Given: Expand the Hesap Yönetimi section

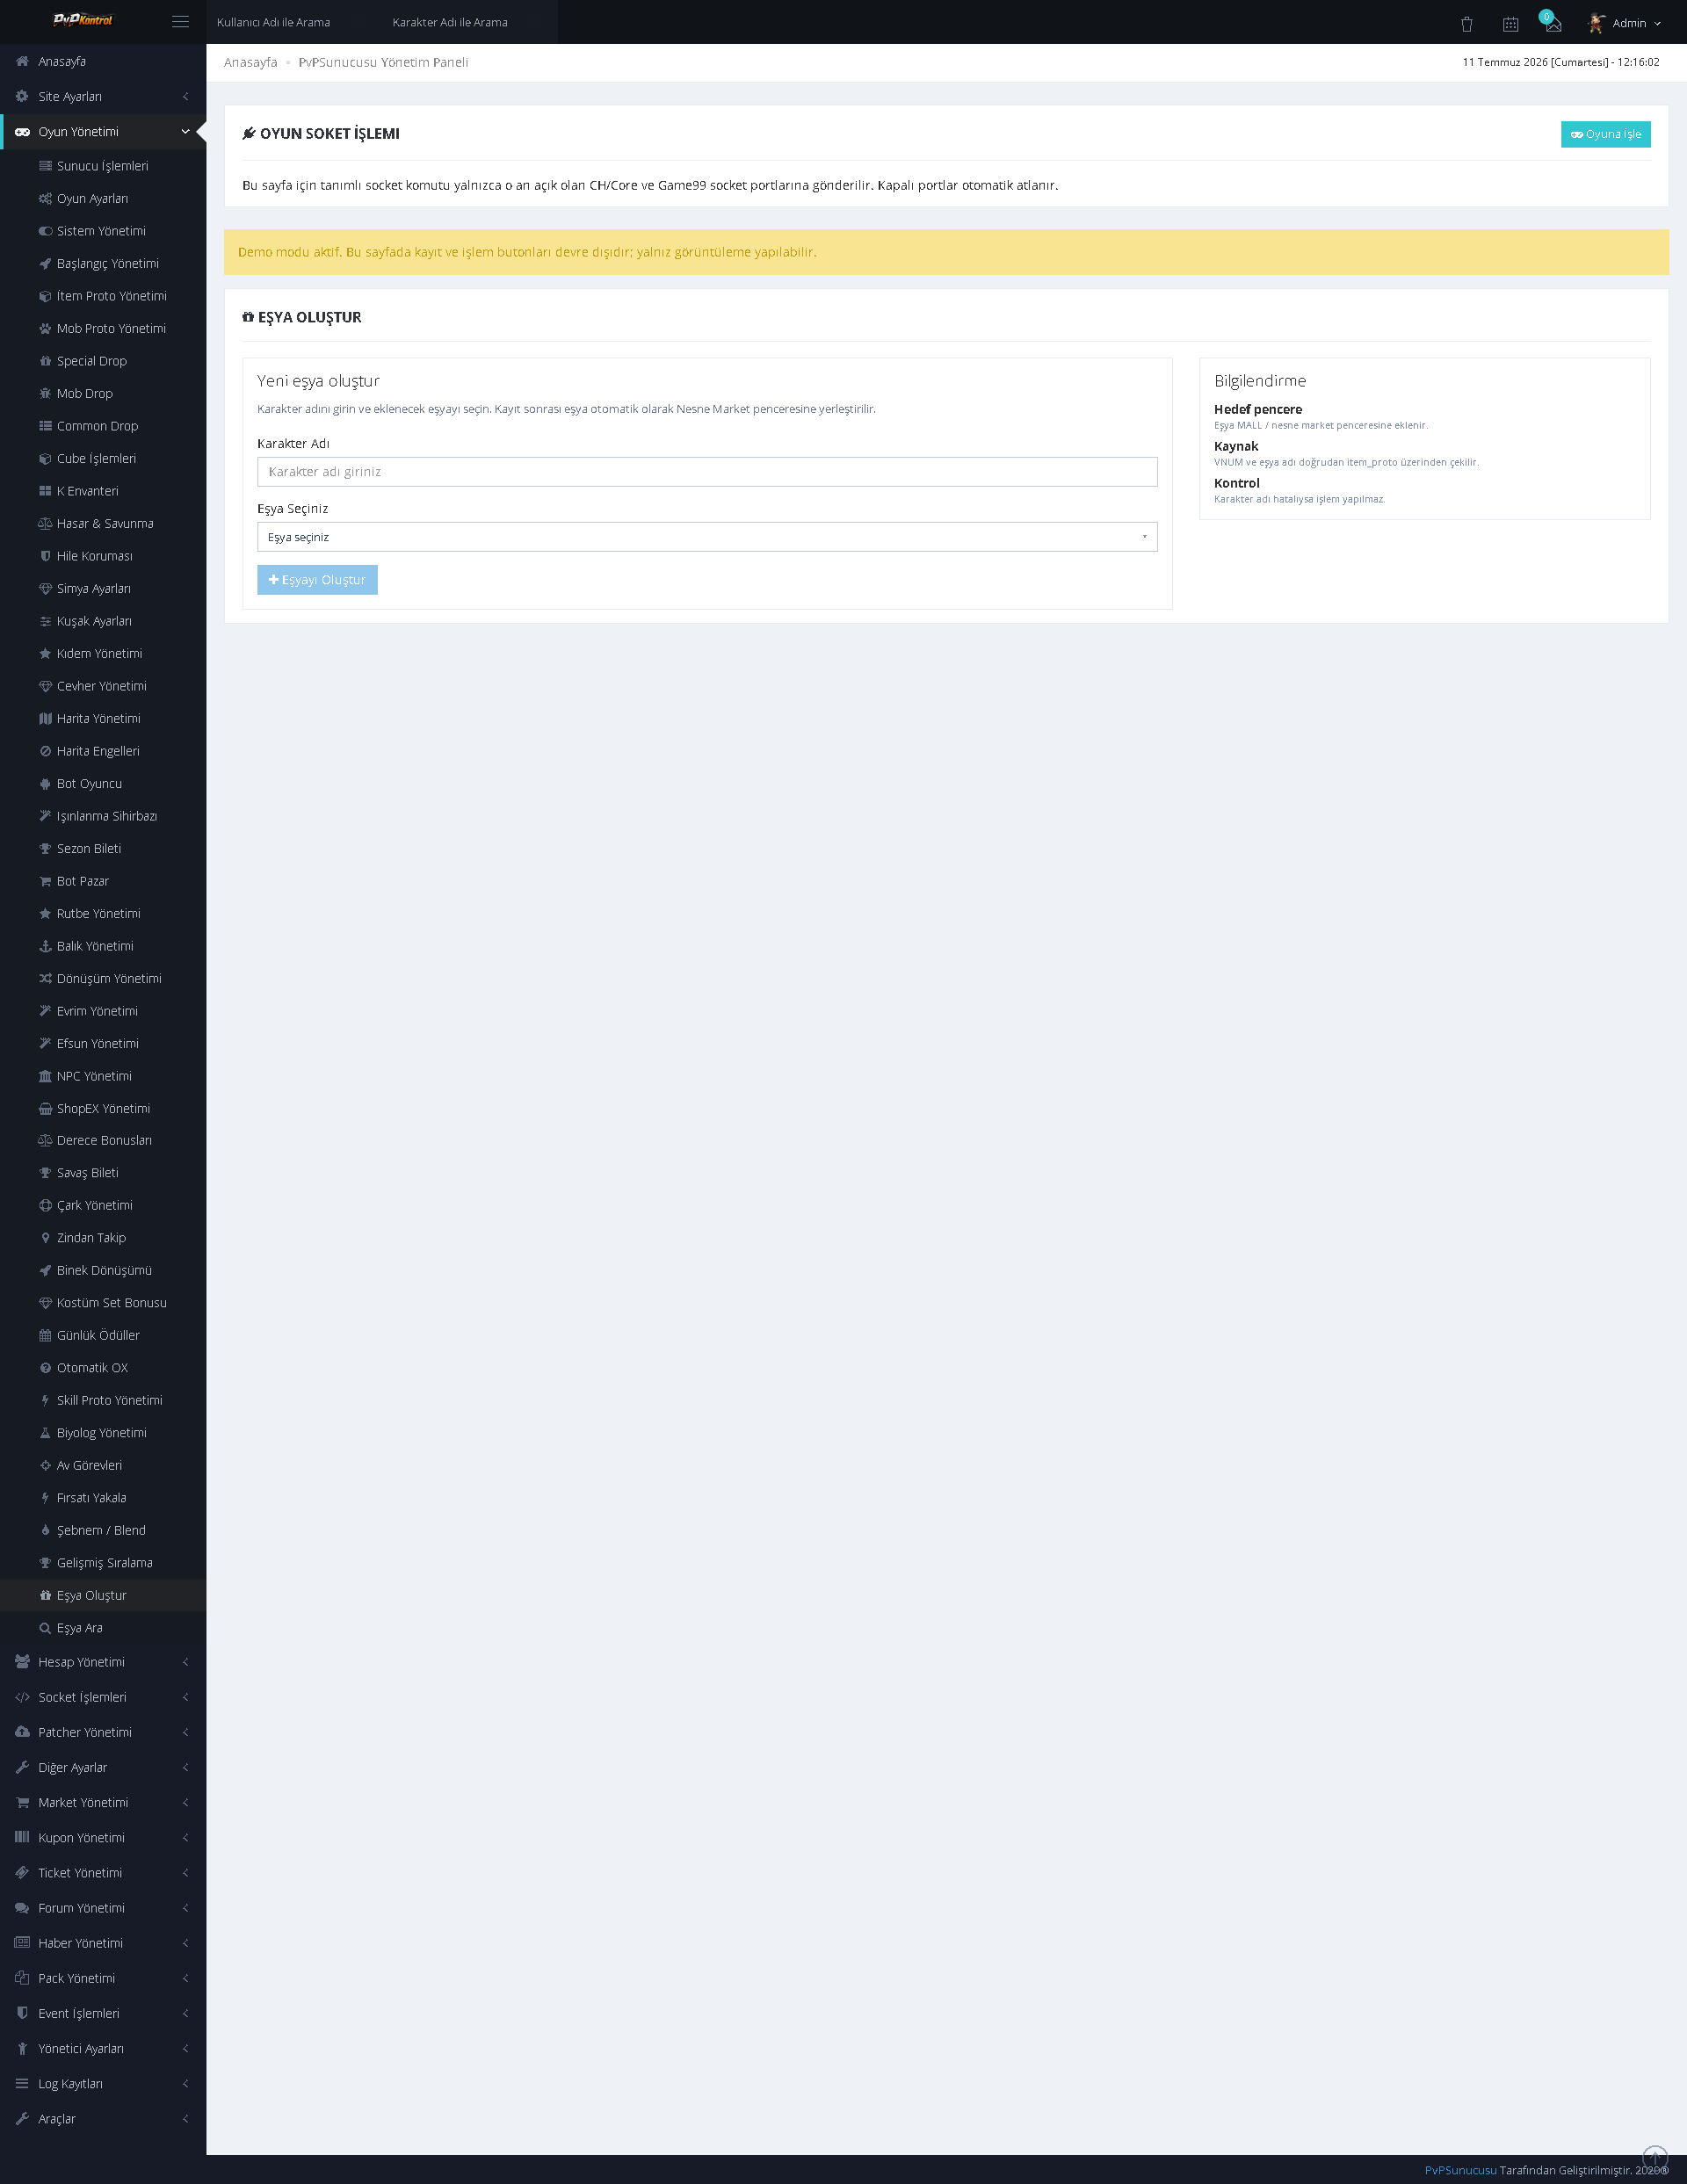Looking at the screenshot, I should click(x=103, y=1661).
